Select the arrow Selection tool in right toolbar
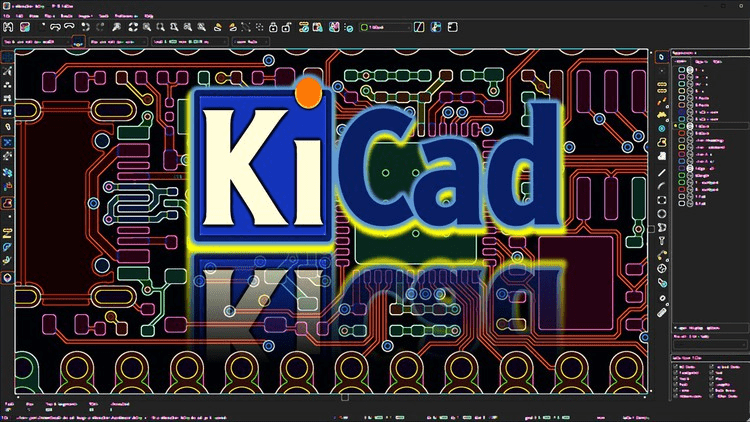 662,57
